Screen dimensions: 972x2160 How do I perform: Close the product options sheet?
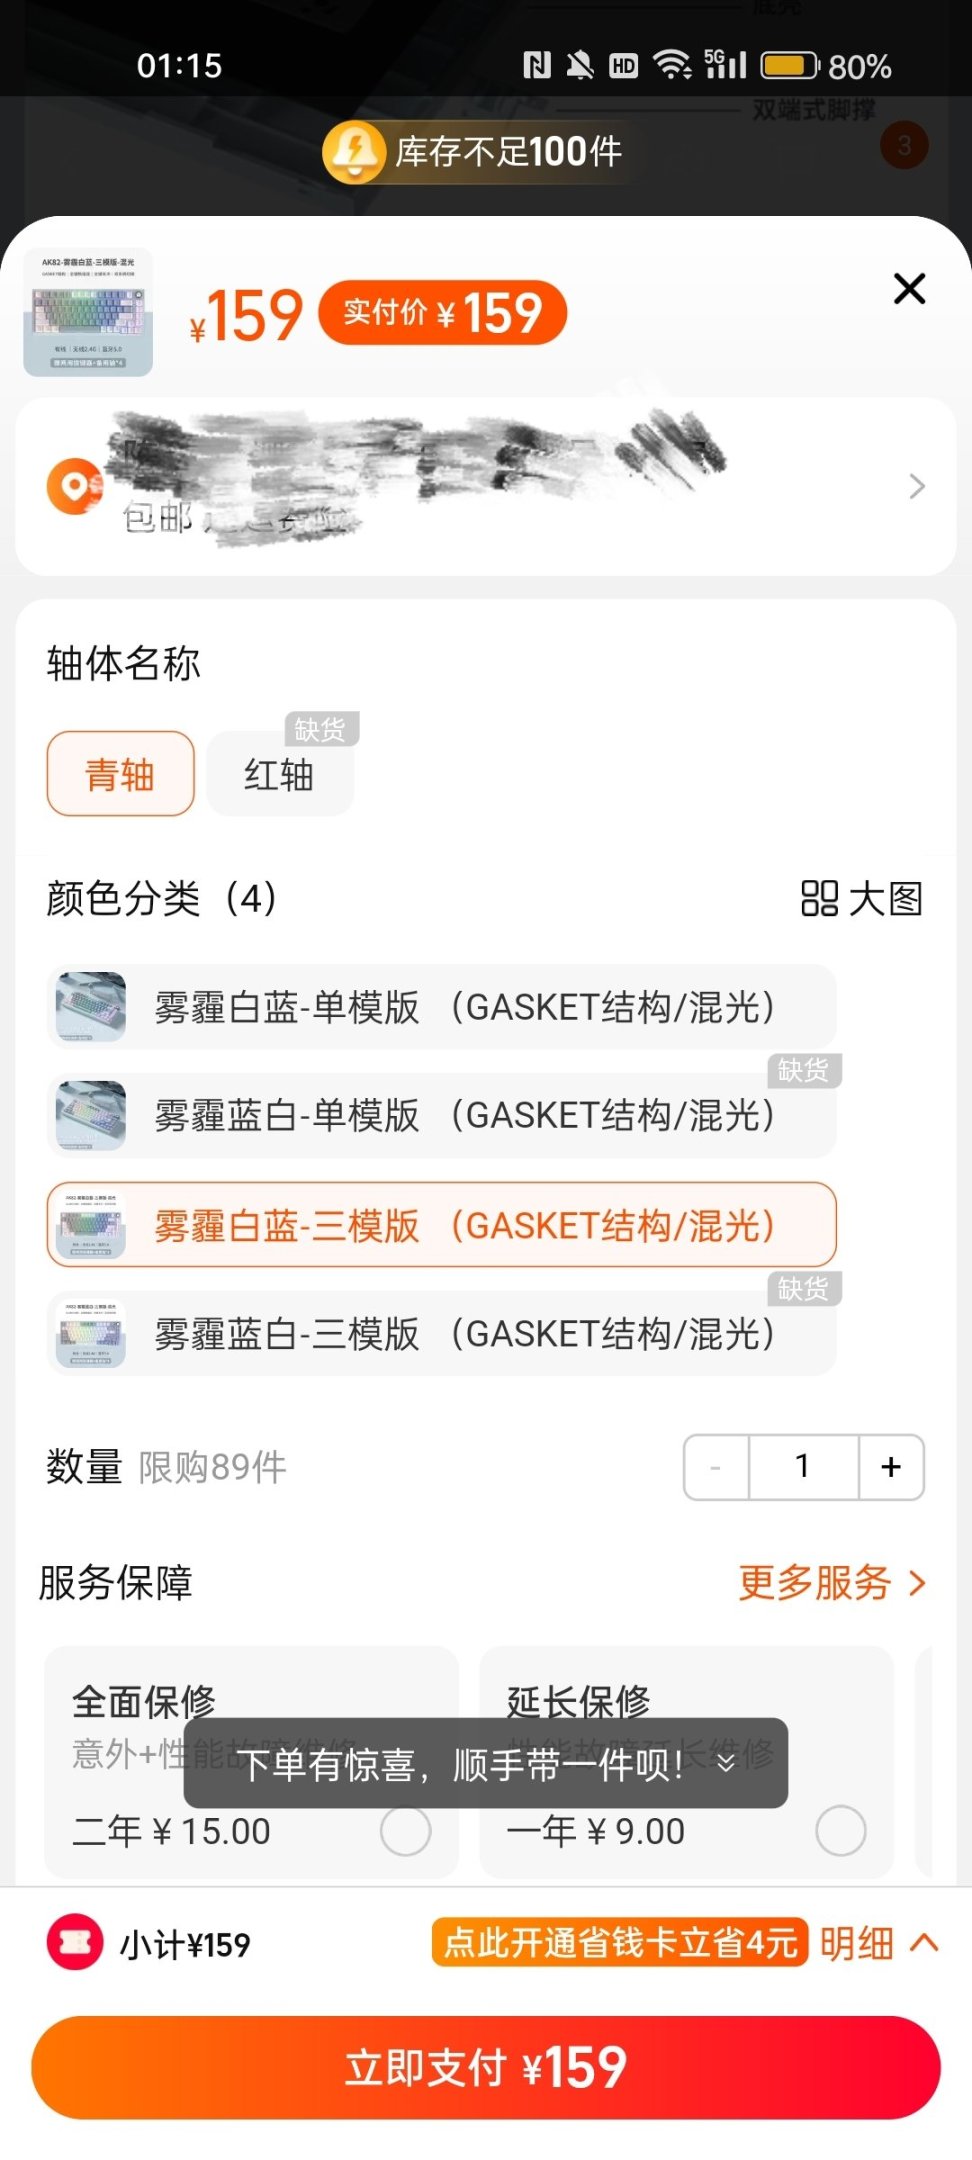click(x=909, y=289)
